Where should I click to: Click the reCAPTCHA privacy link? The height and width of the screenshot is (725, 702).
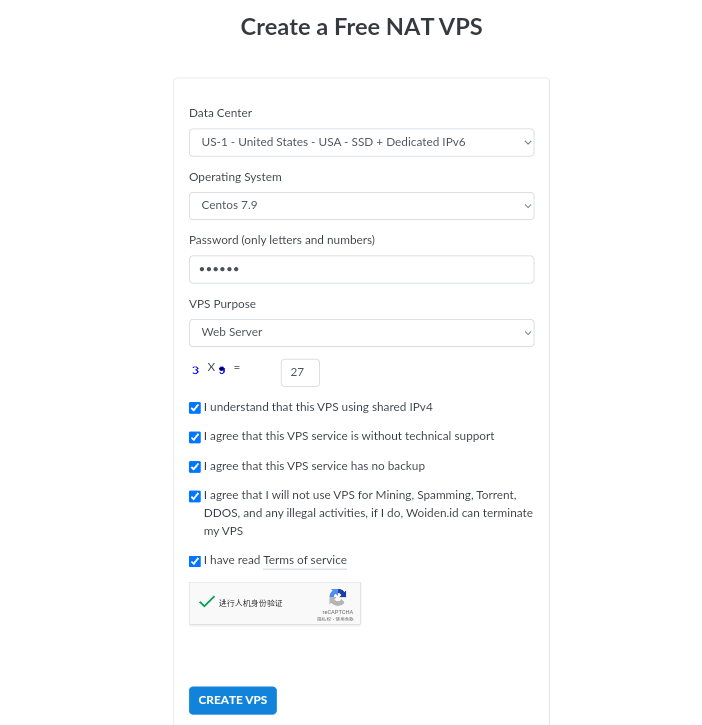(324, 619)
